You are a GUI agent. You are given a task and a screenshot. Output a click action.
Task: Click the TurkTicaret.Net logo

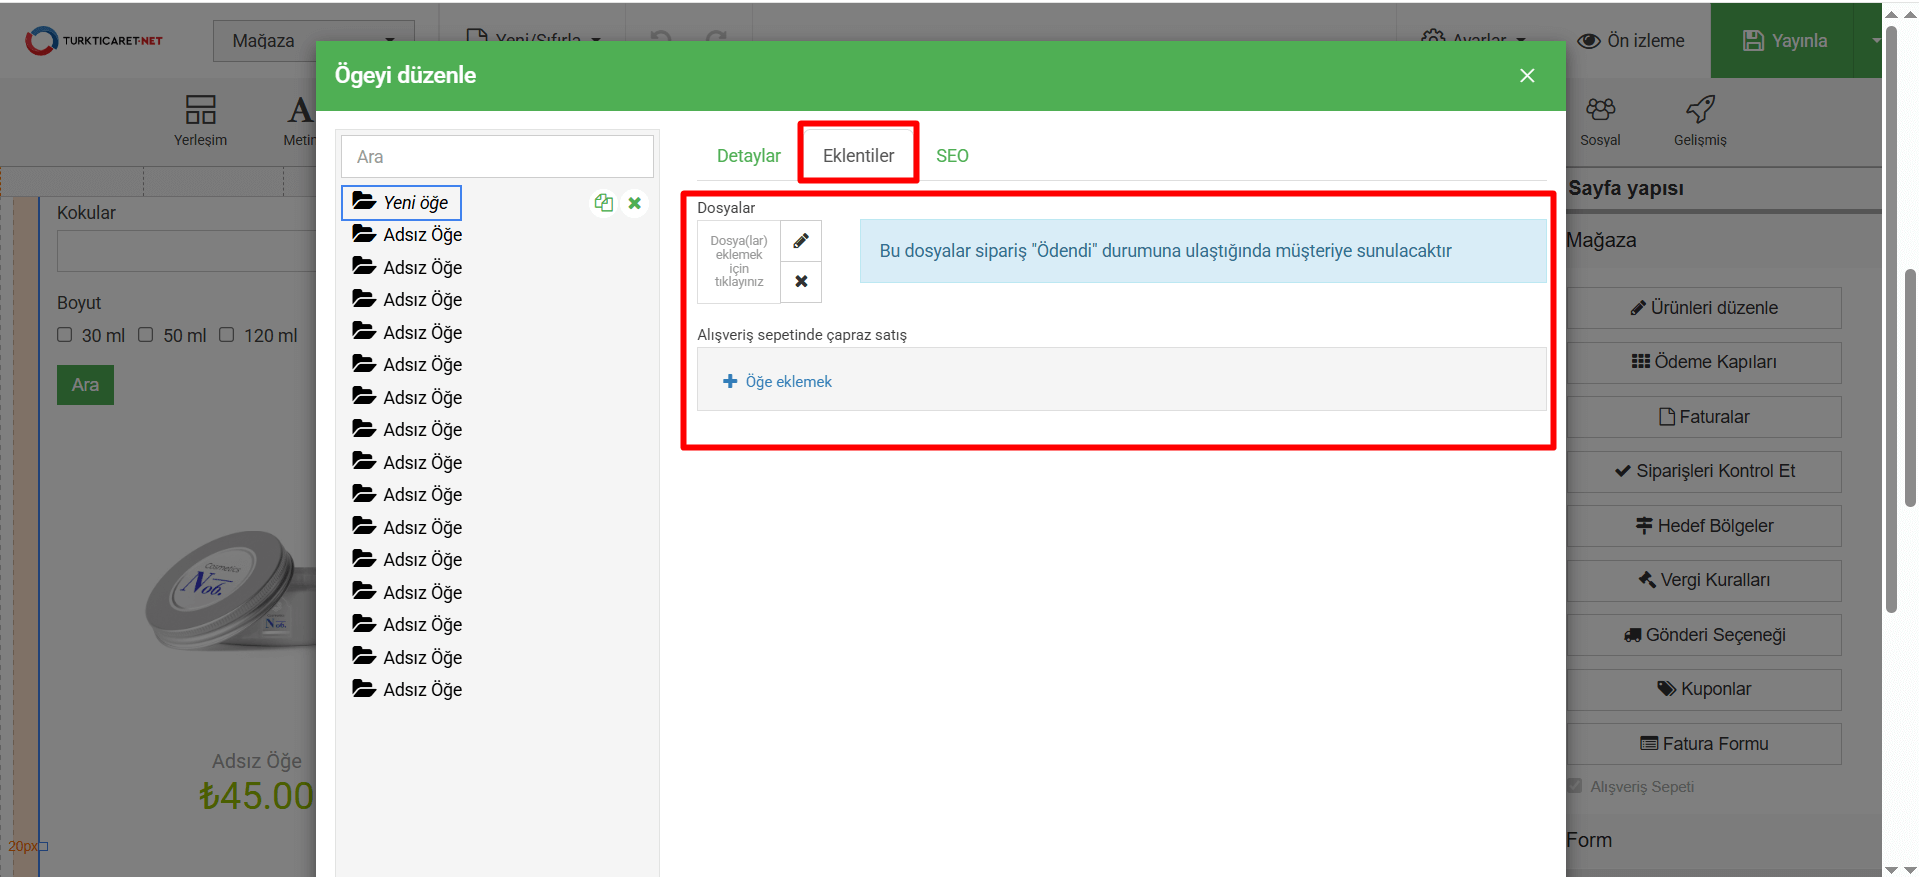tap(94, 41)
